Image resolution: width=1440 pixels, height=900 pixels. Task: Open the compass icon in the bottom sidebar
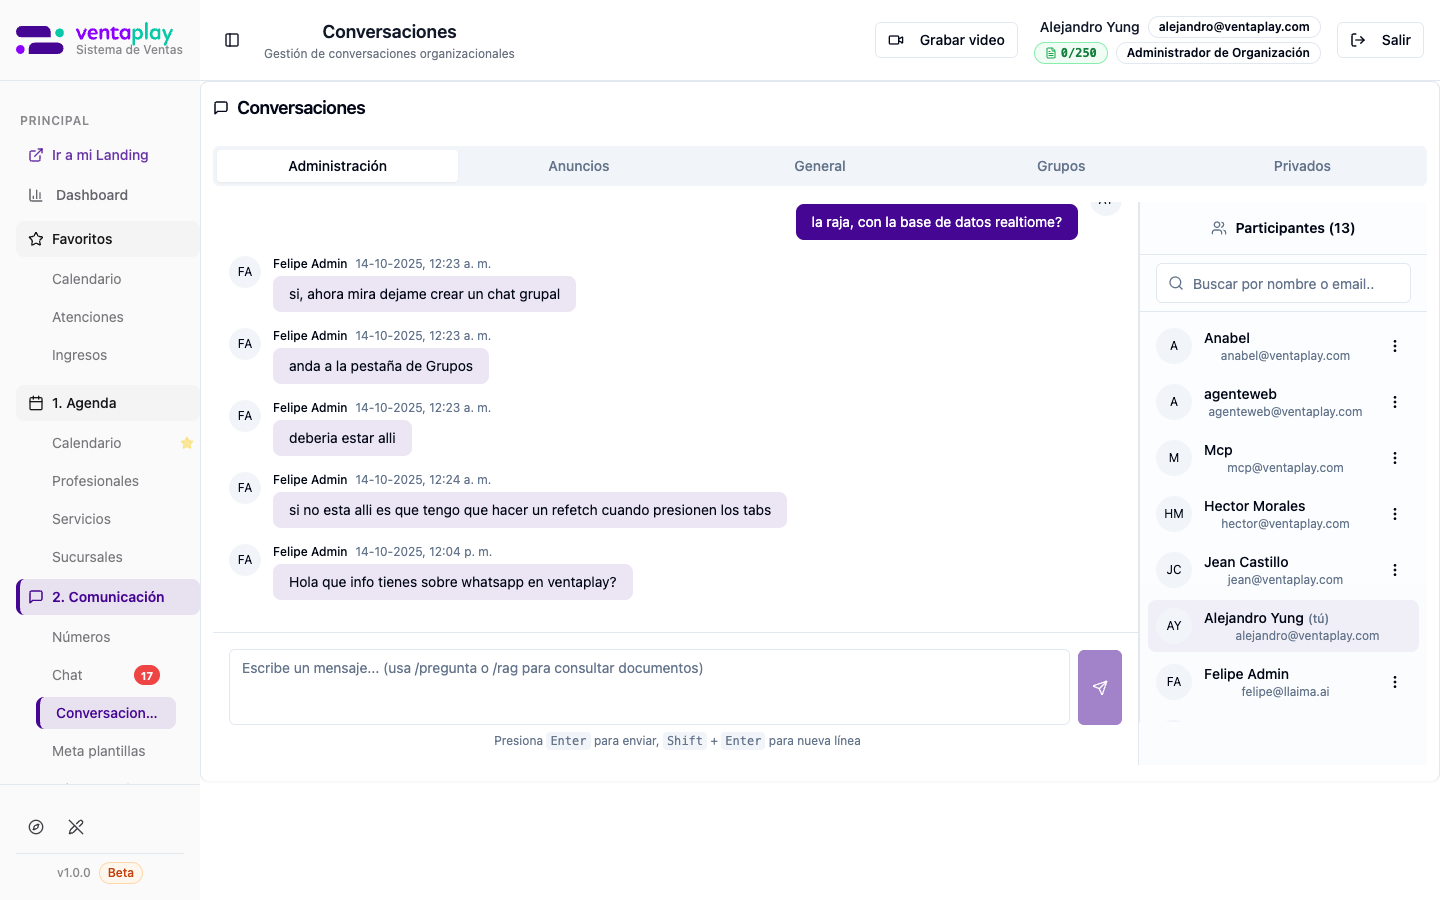coord(36,827)
